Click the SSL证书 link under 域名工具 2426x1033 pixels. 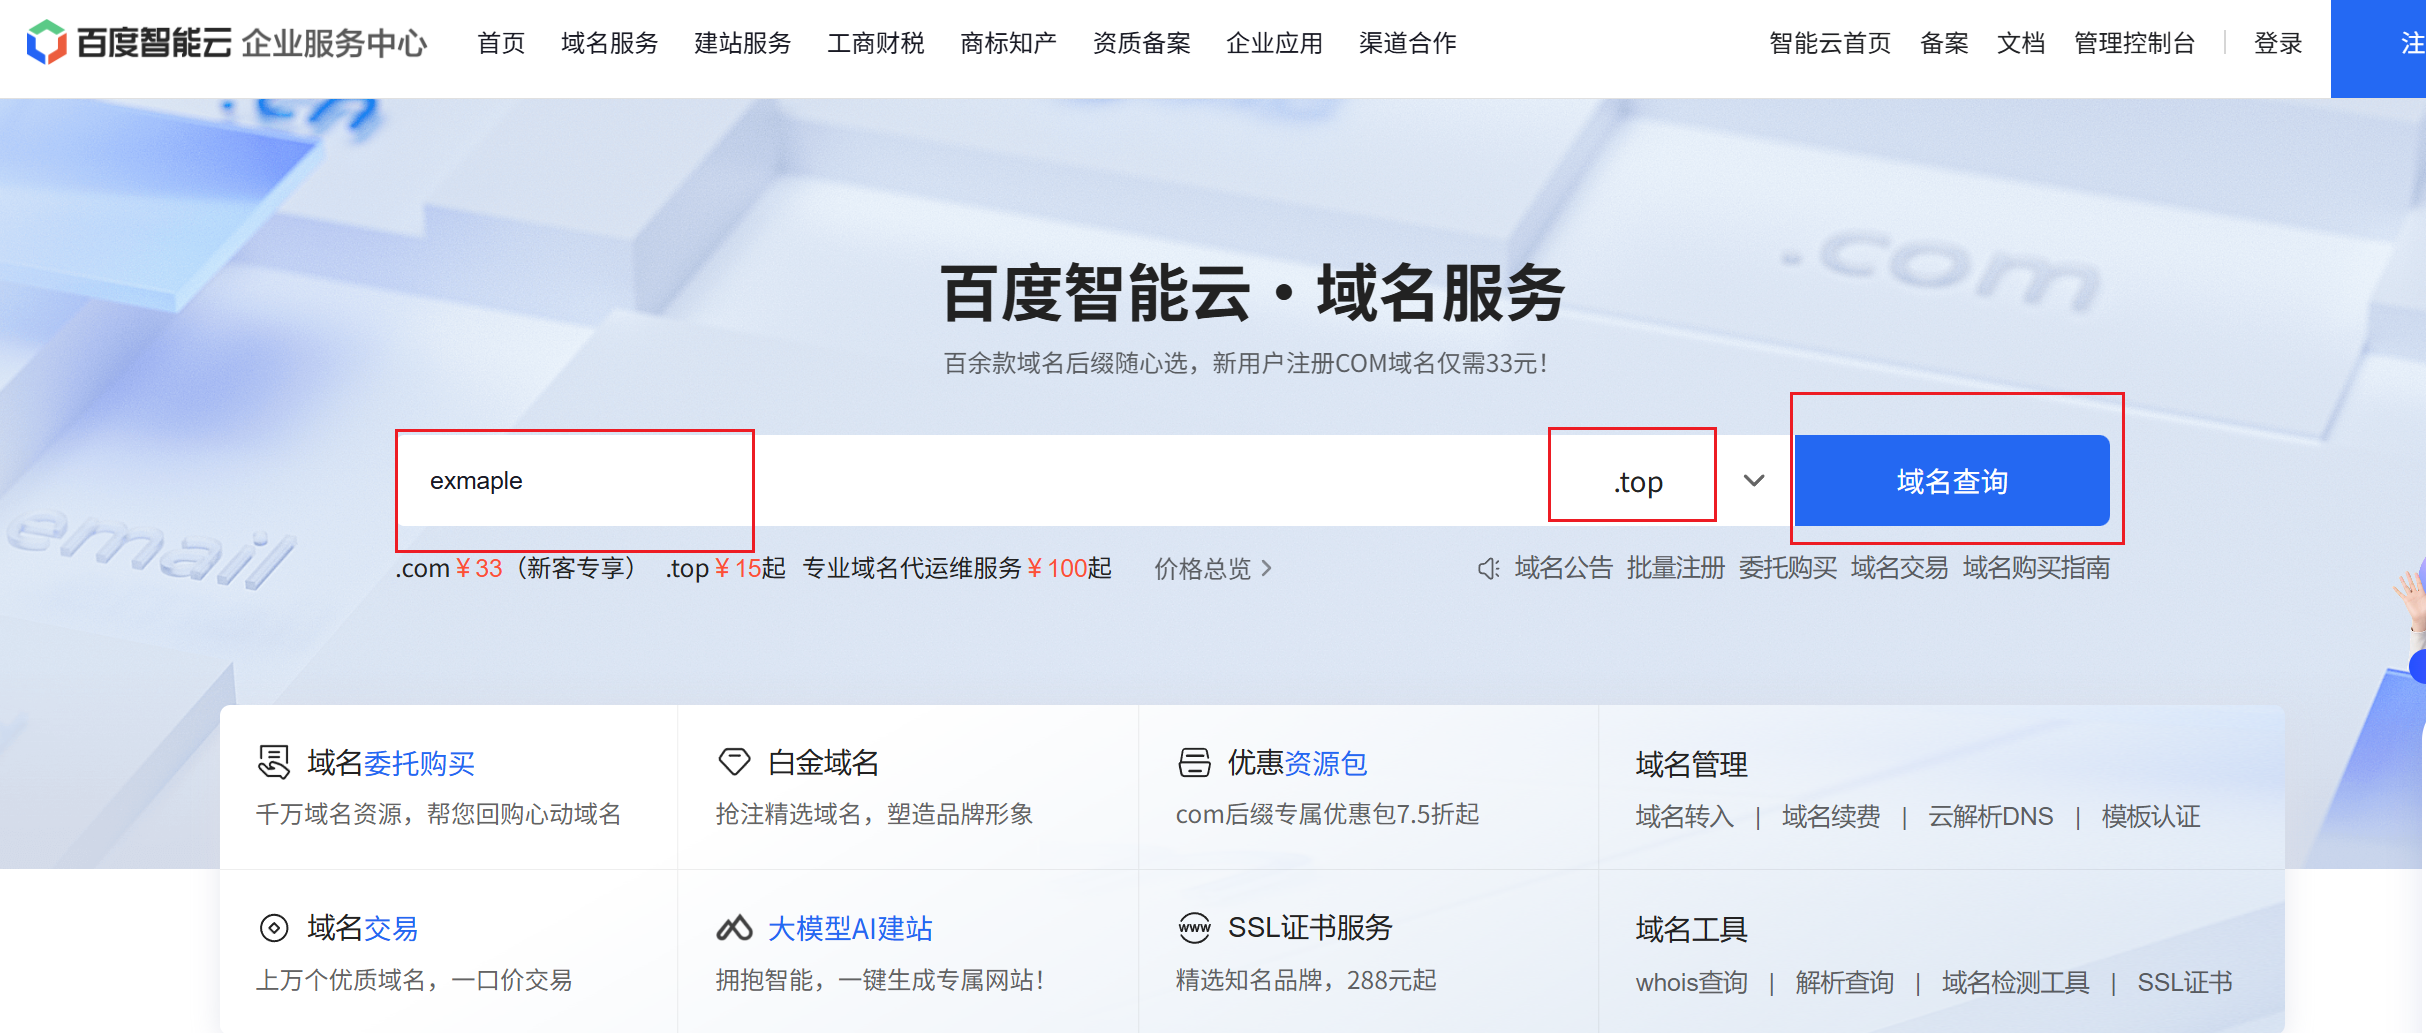(2185, 982)
